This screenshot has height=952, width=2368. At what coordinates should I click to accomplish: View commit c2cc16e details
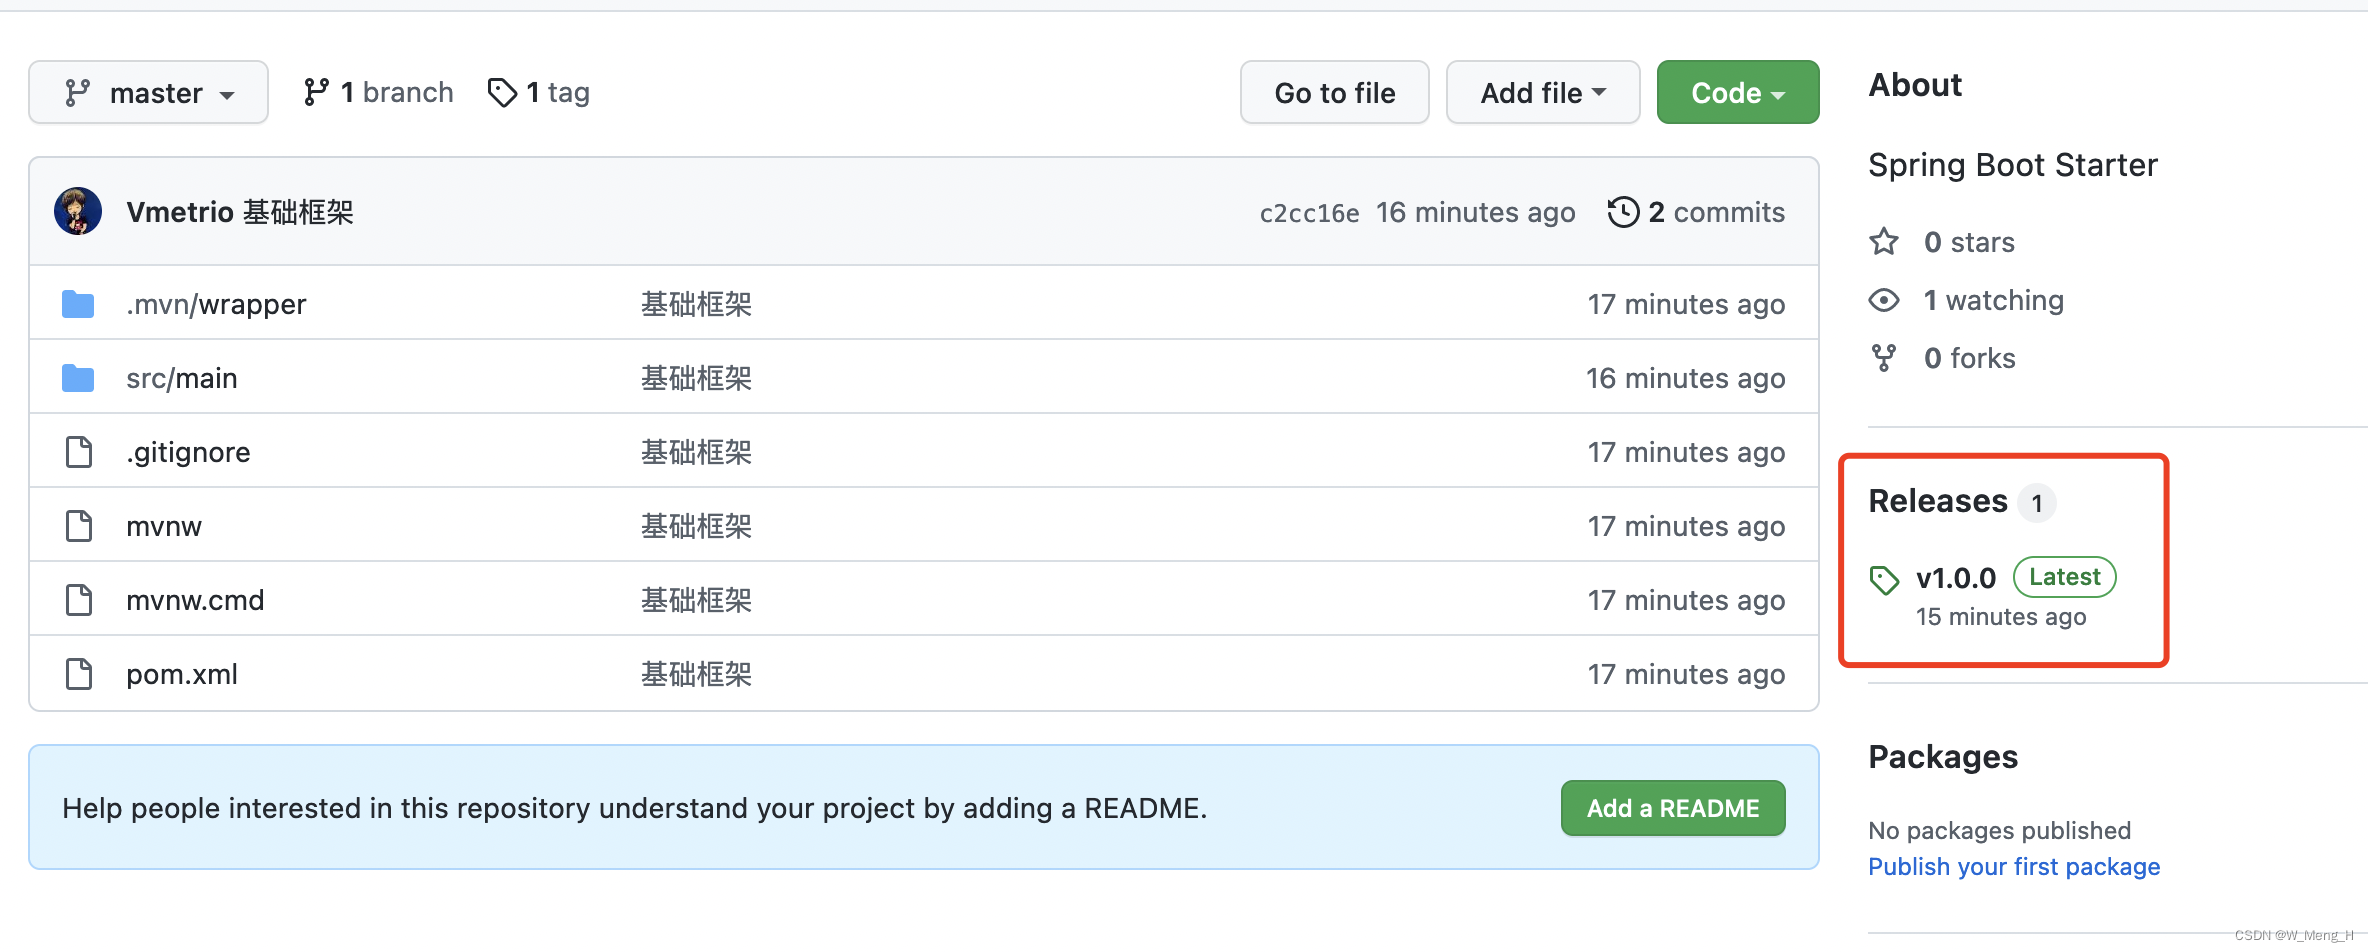click(1308, 211)
